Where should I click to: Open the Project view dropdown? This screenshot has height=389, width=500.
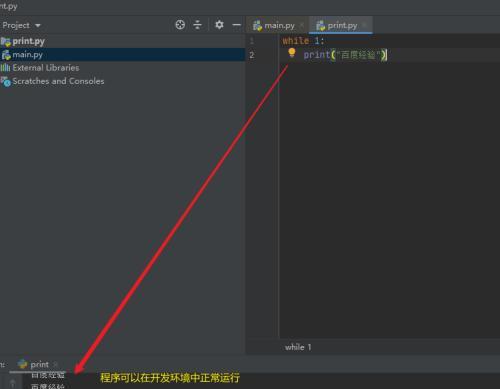click(21, 25)
